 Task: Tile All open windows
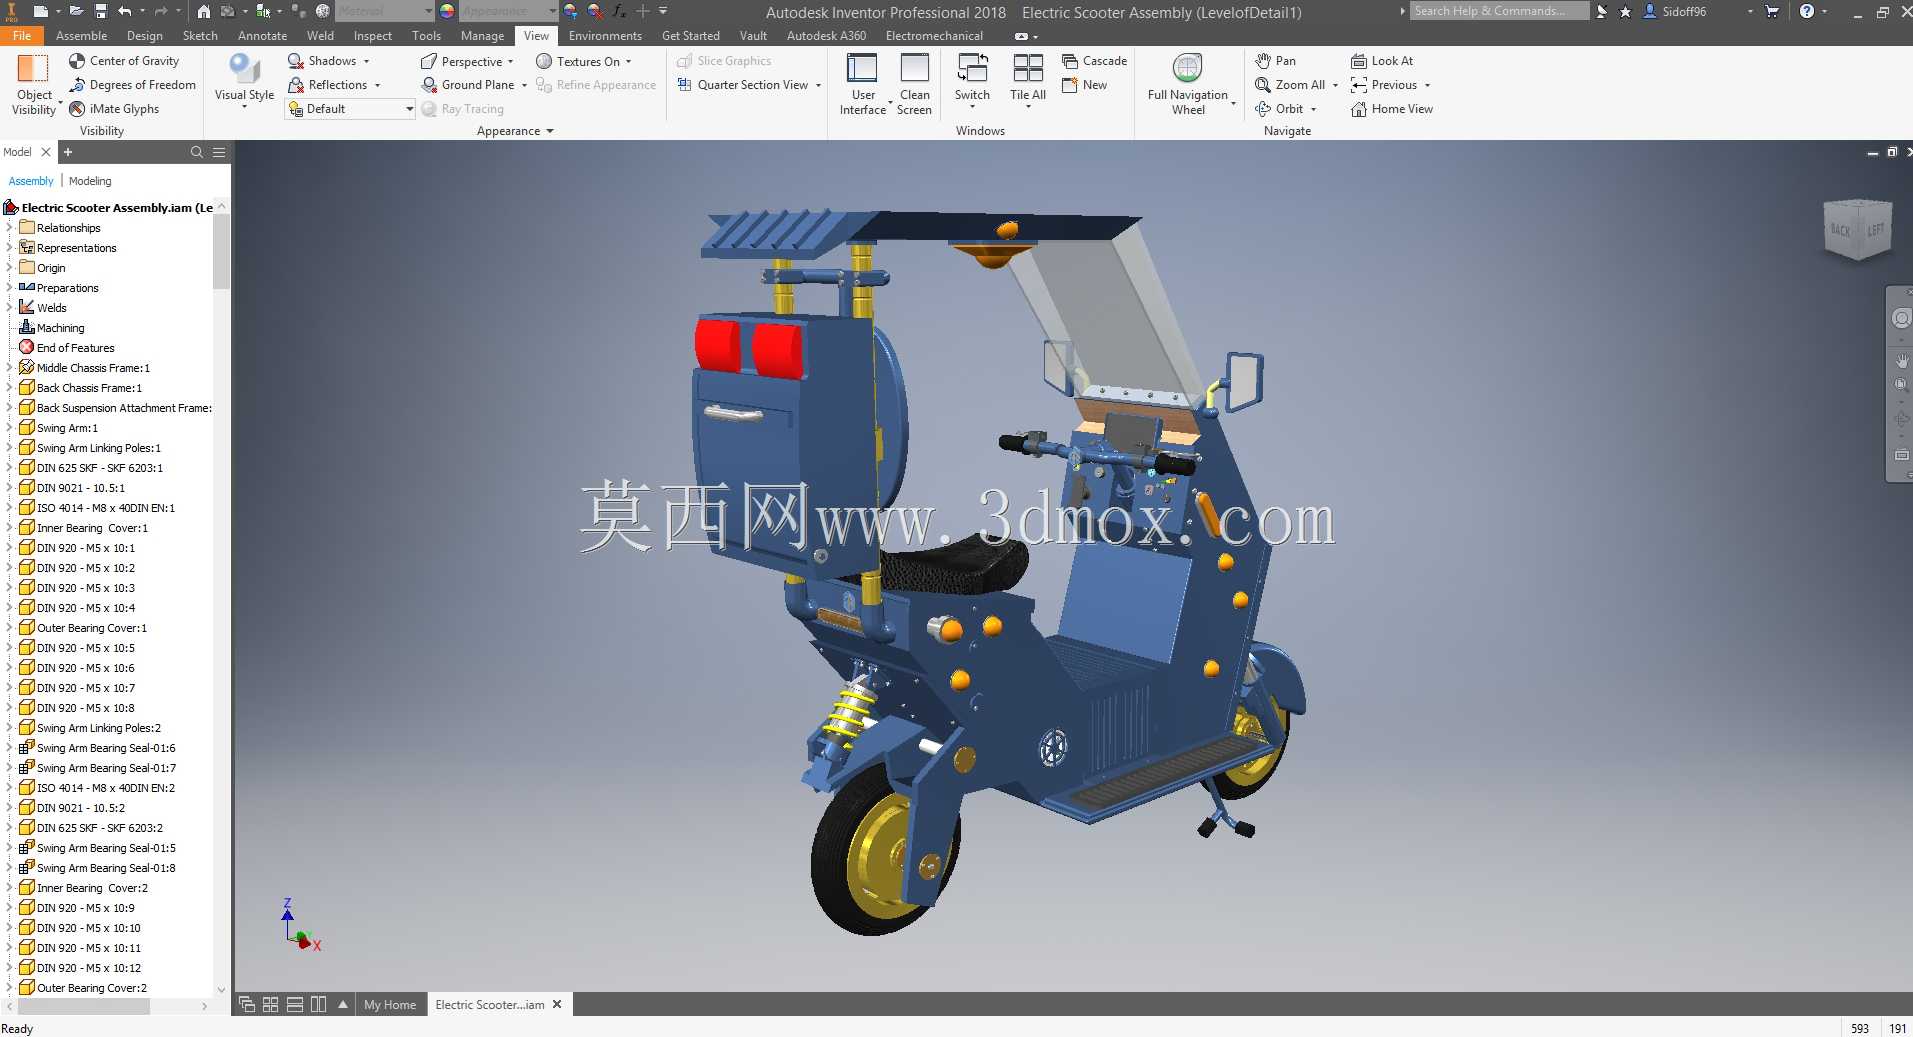coord(1028,82)
